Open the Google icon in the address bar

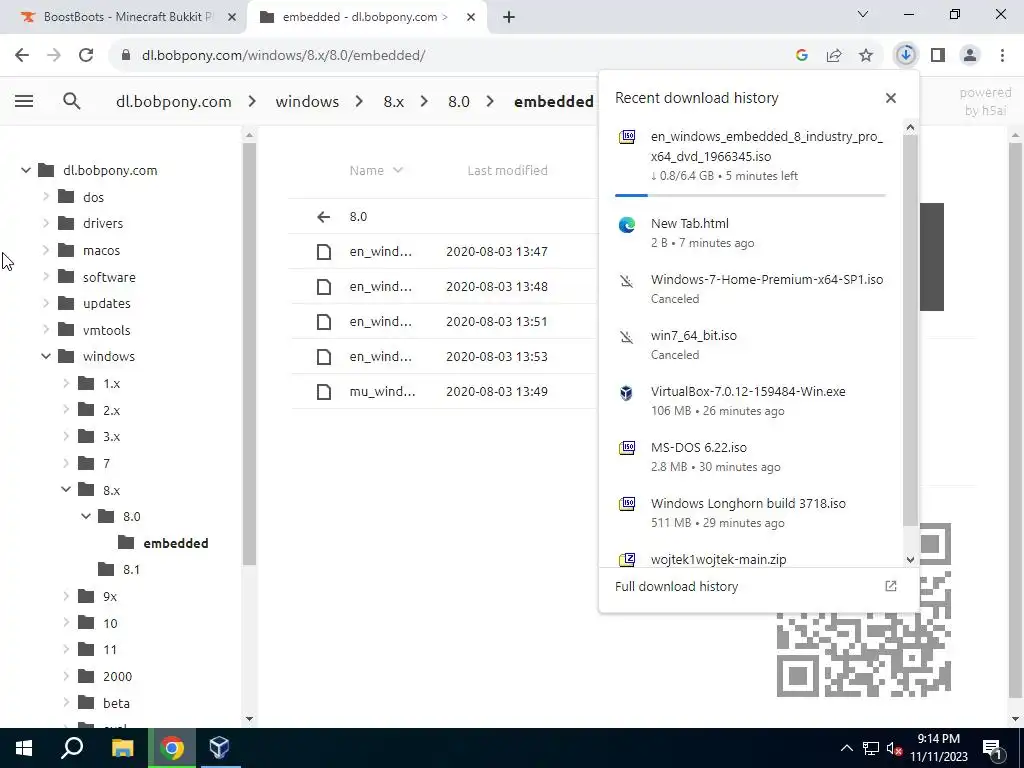pyautogui.click(x=801, y=56)
